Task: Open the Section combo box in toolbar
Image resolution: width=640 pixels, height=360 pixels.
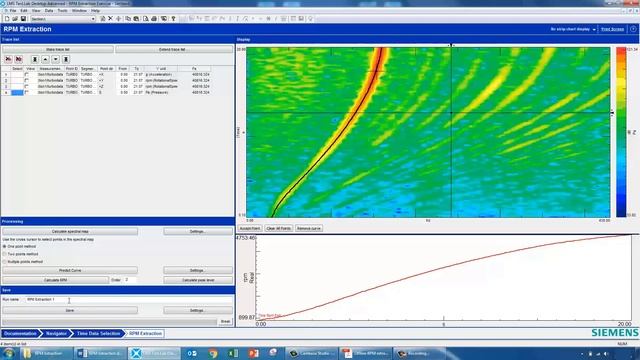Action: click(63, 19)
